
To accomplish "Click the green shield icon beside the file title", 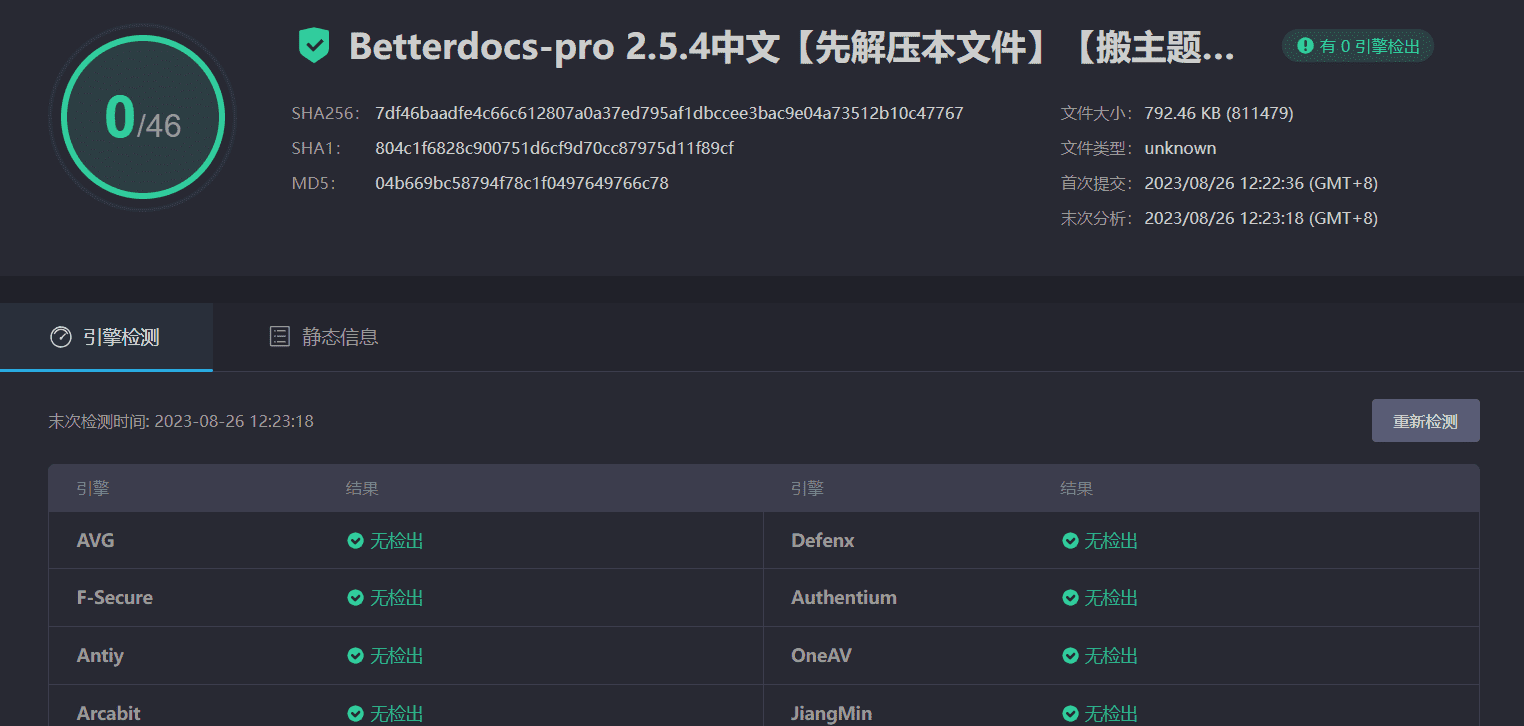I will tap(314, 46).
